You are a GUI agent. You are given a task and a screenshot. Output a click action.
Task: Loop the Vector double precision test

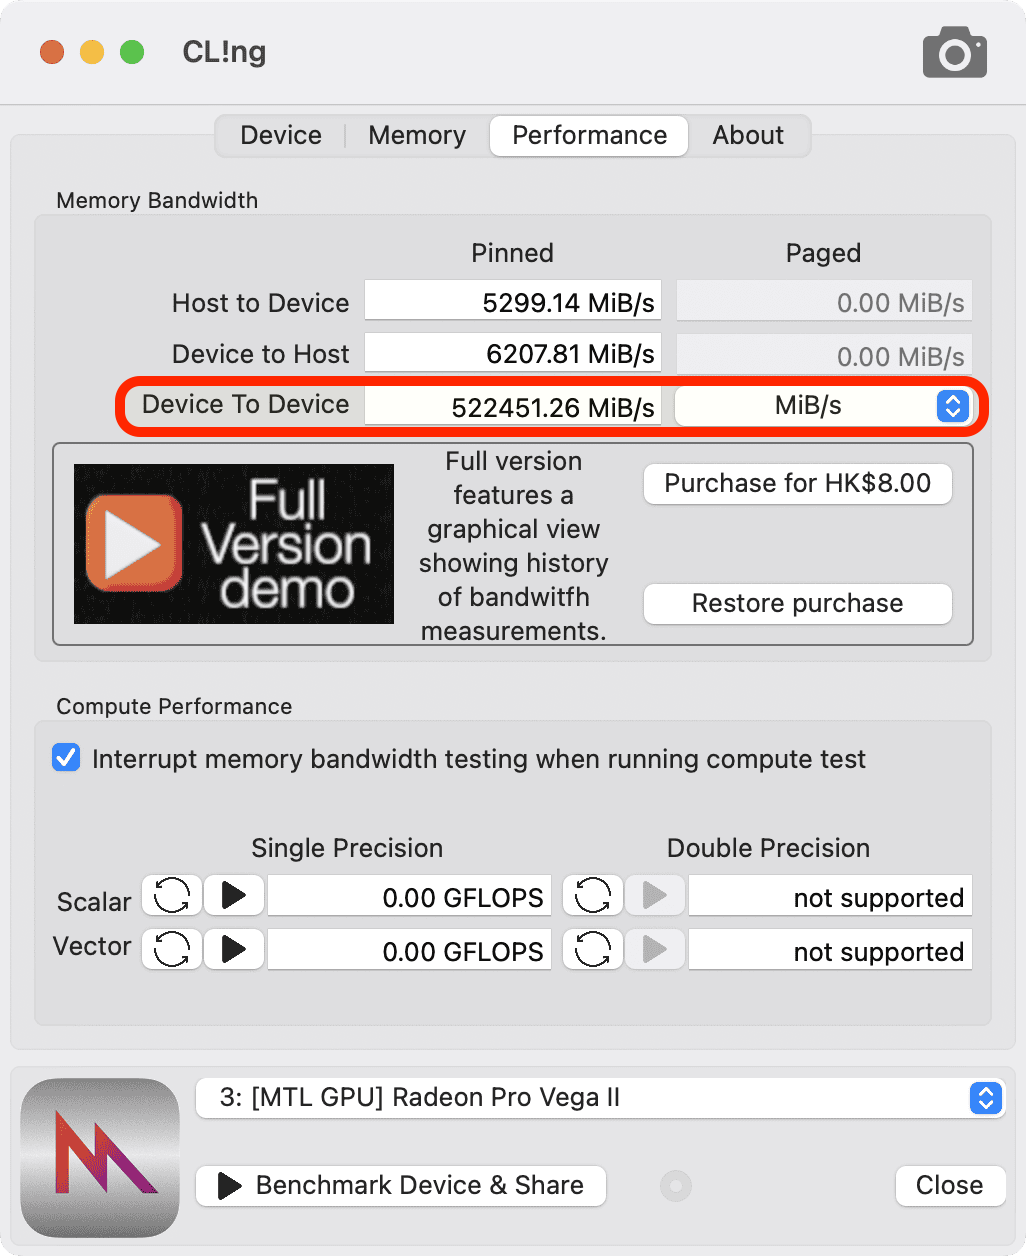pyautogui.click(x=593, y=948)
